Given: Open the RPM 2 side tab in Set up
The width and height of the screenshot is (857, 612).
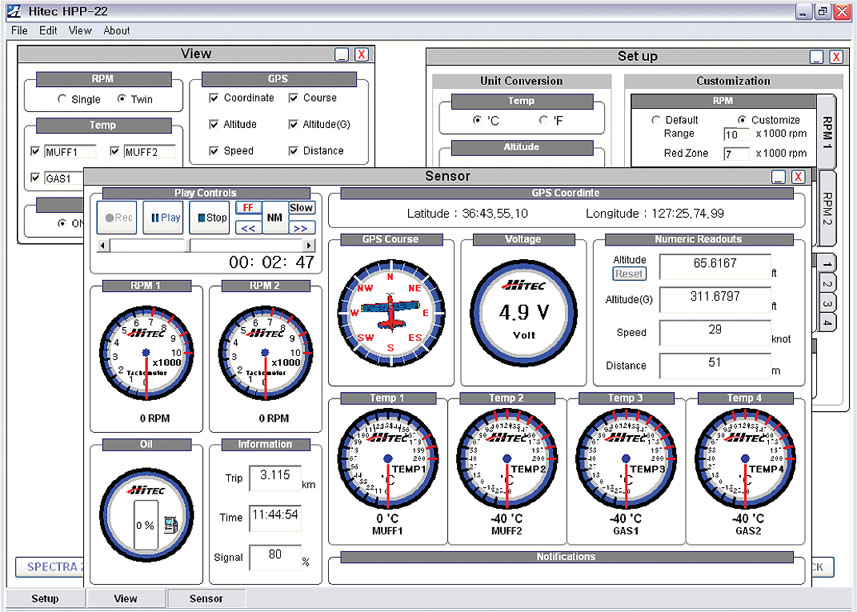Looking at the screenshot, I should (827, 208).
